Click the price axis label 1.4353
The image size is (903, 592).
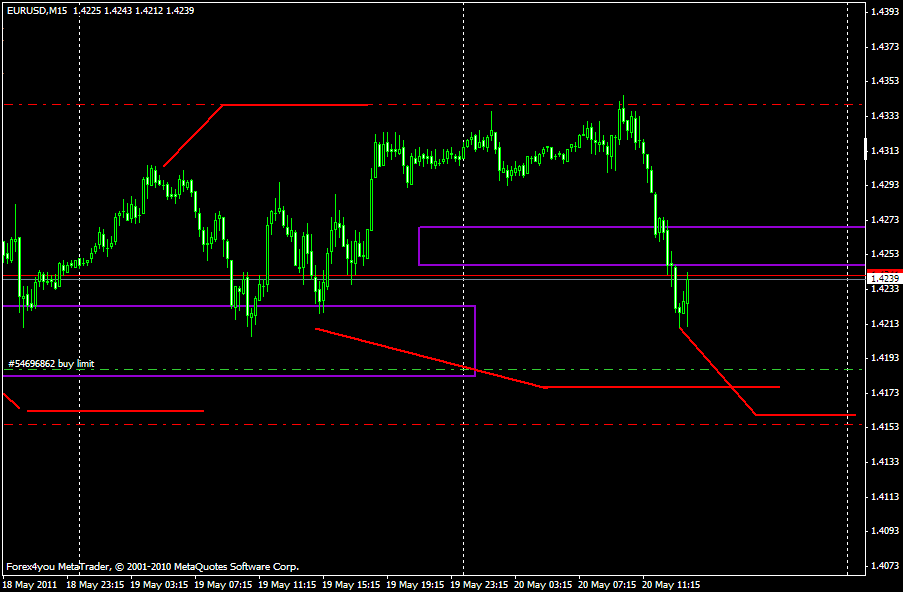[885, 81]
